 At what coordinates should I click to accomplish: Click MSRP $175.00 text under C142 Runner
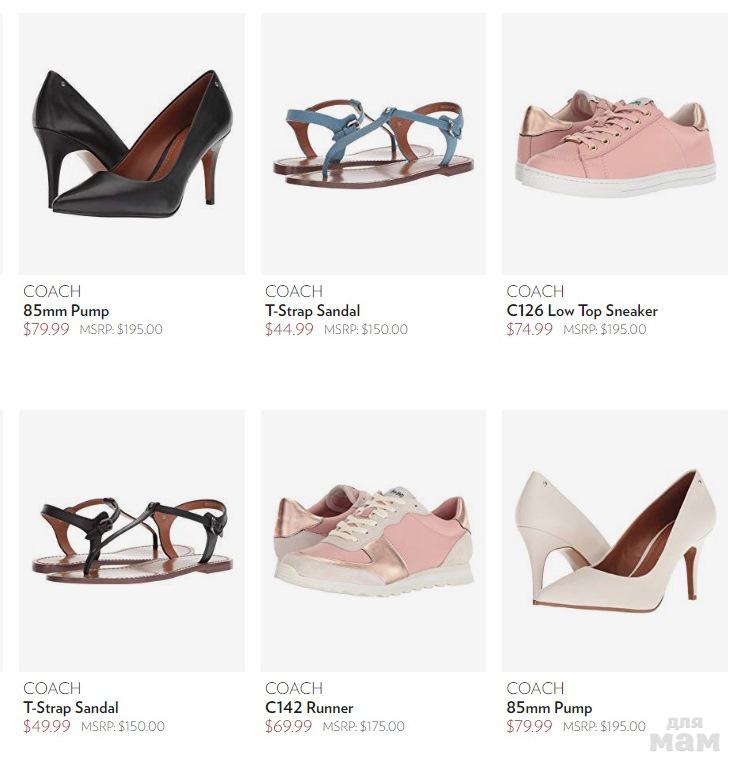pyautogui.click(x=364, y=726)
